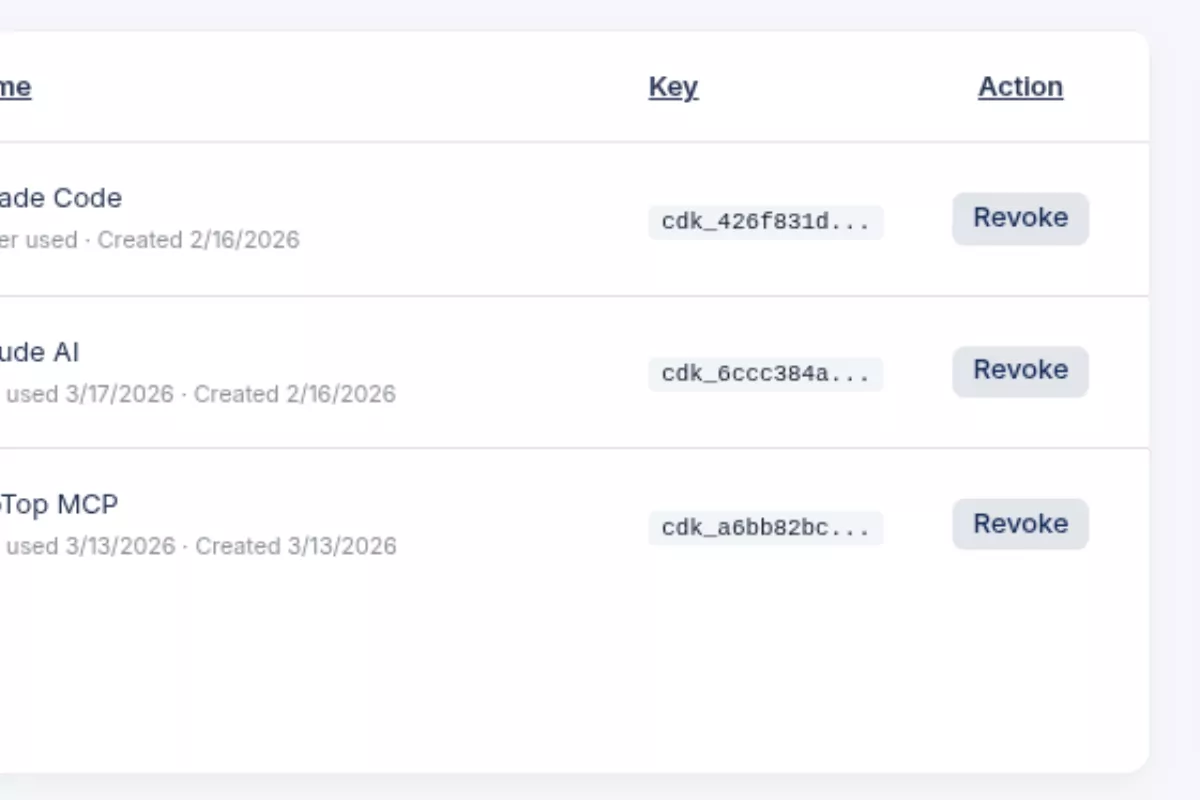
Task: Select the key starting with cdk_6cc384a
Action: (766, 374)
